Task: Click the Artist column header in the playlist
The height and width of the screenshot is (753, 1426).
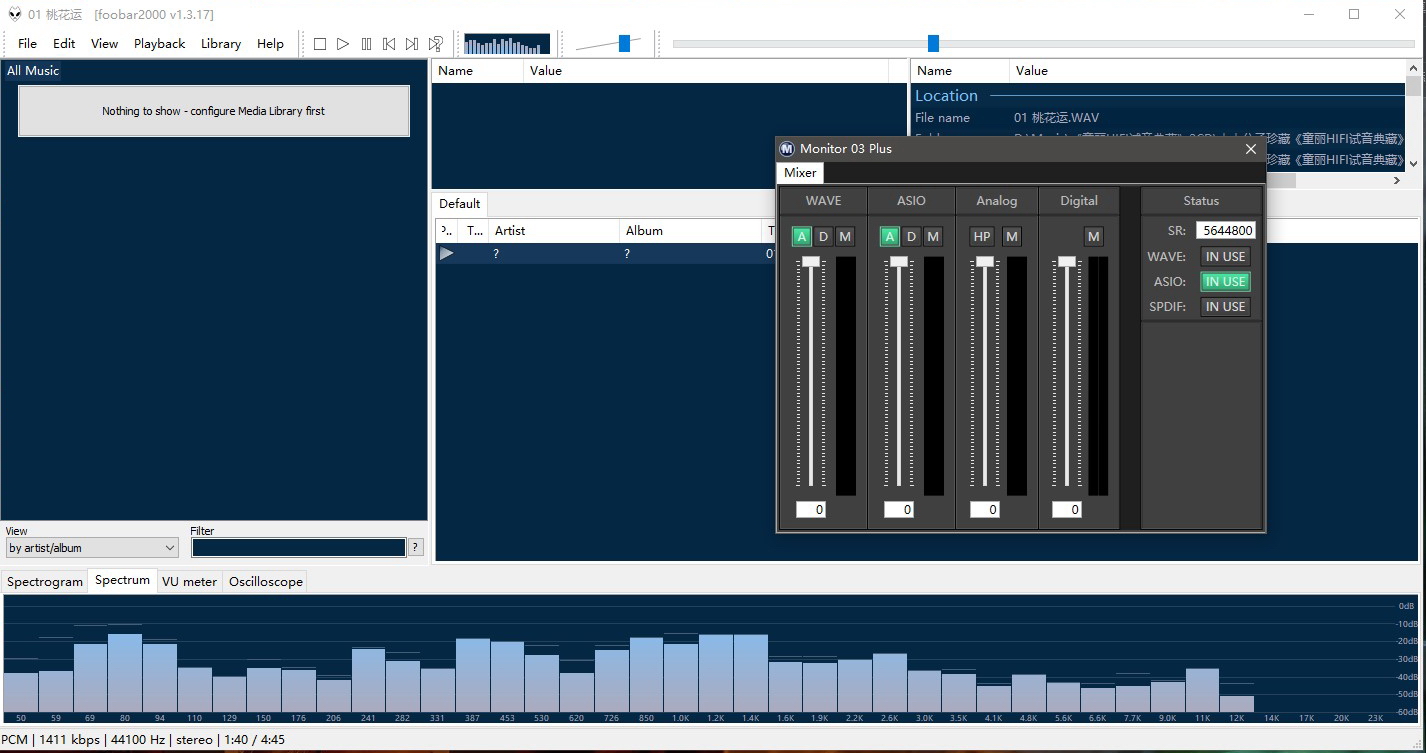Action: (510, 231)
